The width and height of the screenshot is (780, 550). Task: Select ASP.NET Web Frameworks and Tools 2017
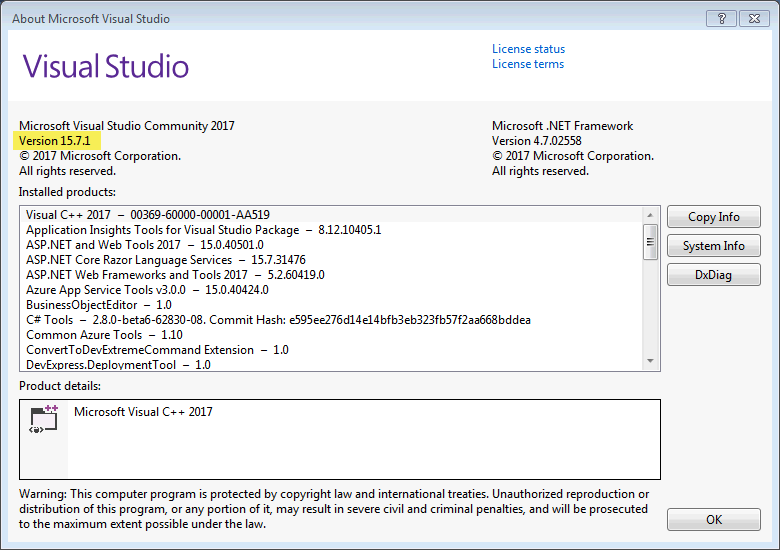tap(333, 275)
